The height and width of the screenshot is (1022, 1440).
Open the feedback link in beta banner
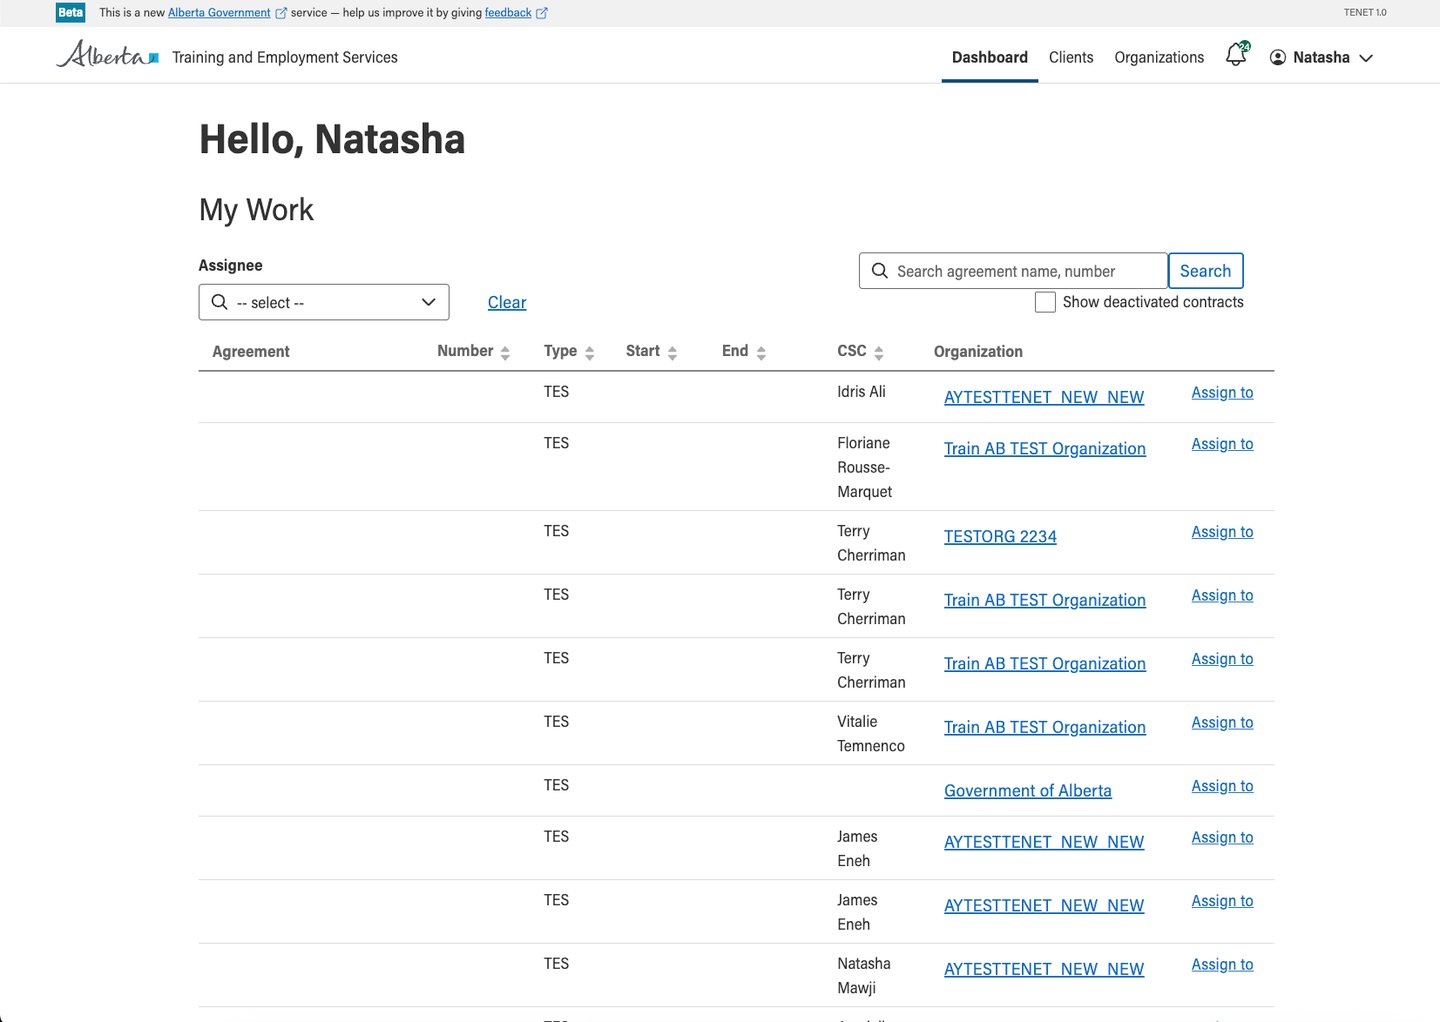(508, 13)
